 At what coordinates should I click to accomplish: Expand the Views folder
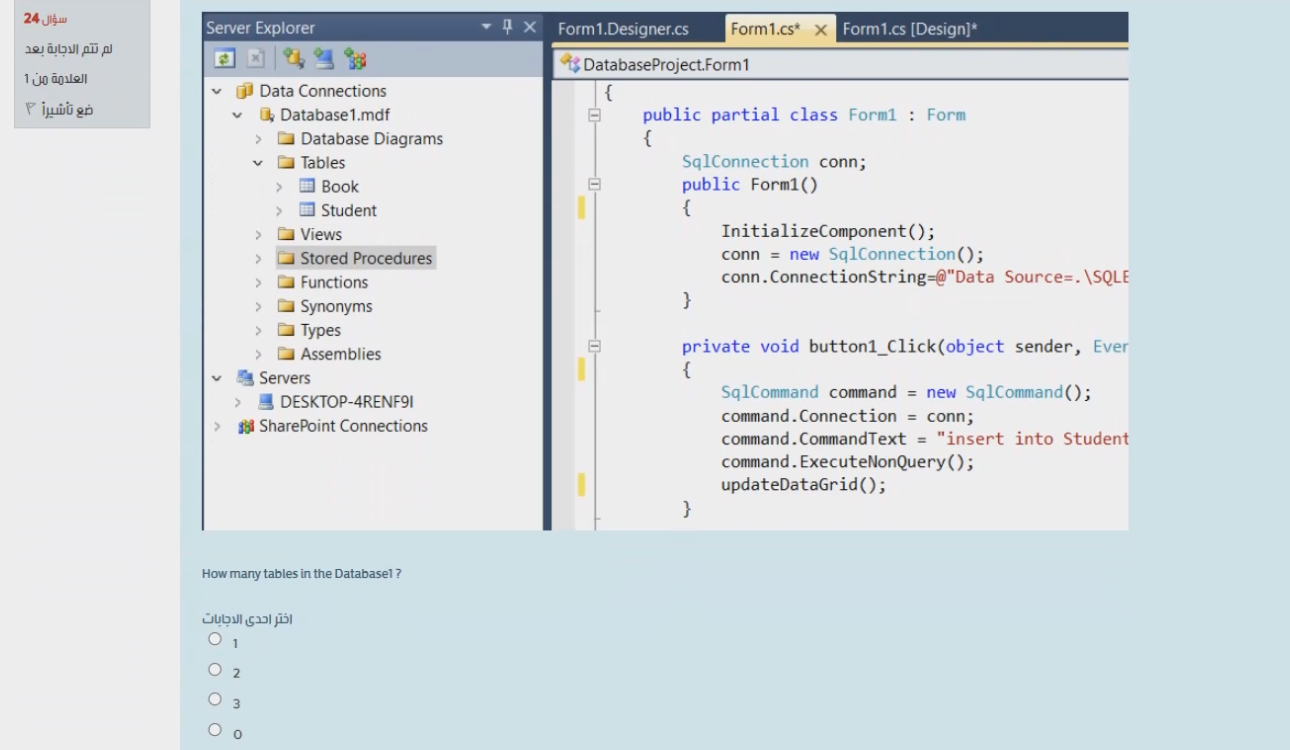point(258,235)
